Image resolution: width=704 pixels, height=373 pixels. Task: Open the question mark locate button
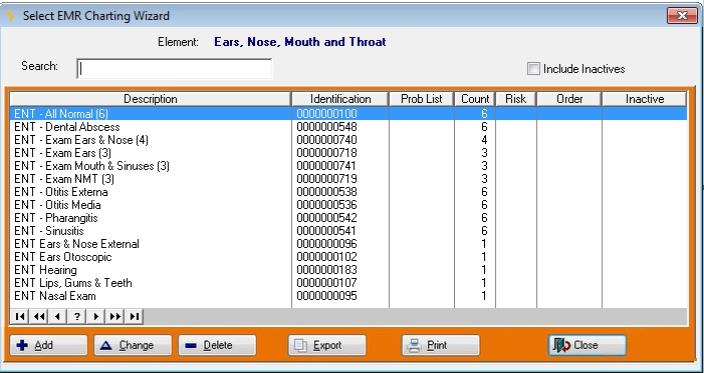[x=77, y=316]
